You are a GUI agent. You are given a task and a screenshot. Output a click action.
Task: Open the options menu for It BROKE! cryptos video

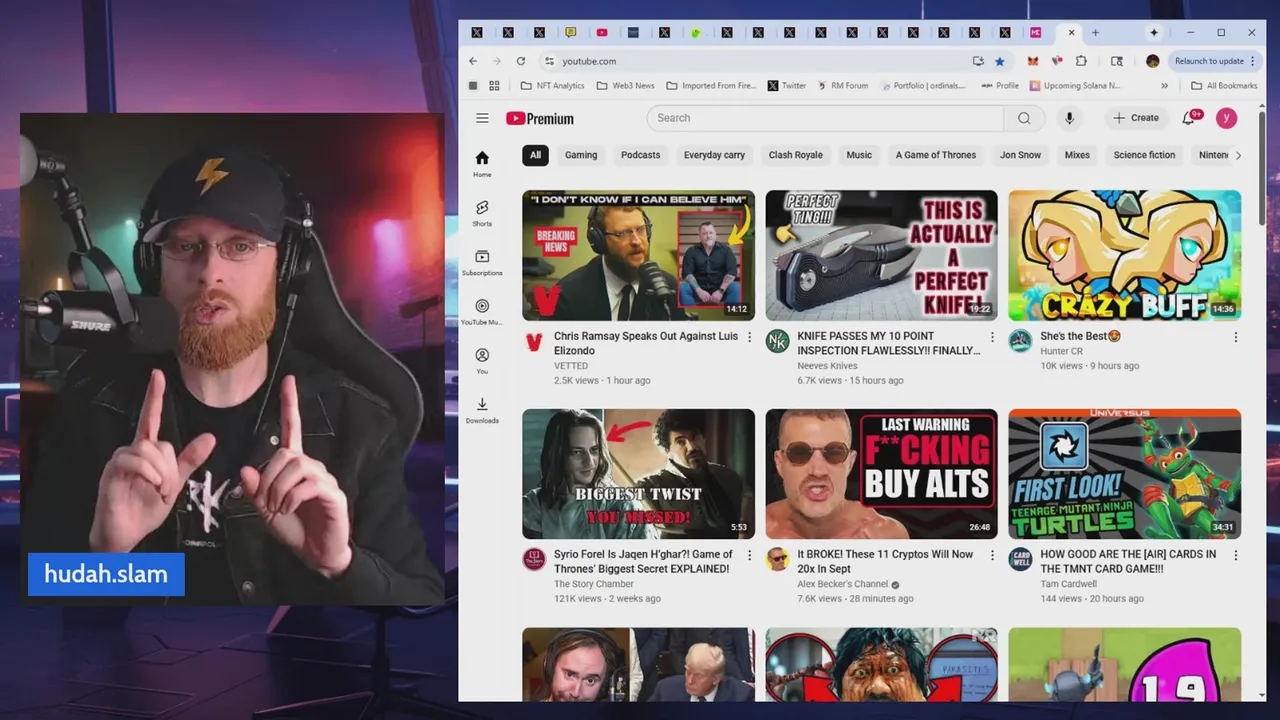coord(992,555)
